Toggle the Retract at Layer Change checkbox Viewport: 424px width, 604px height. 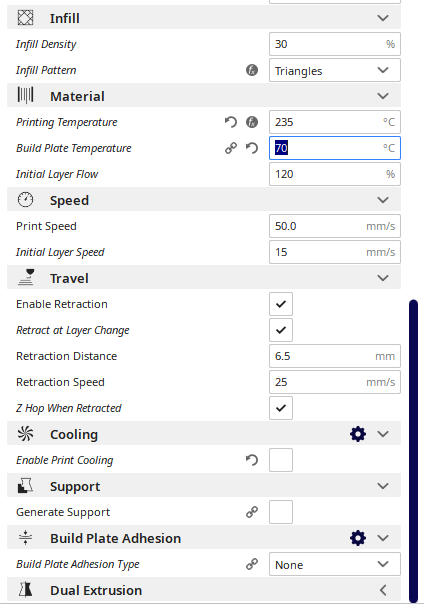tap(281, 330)
